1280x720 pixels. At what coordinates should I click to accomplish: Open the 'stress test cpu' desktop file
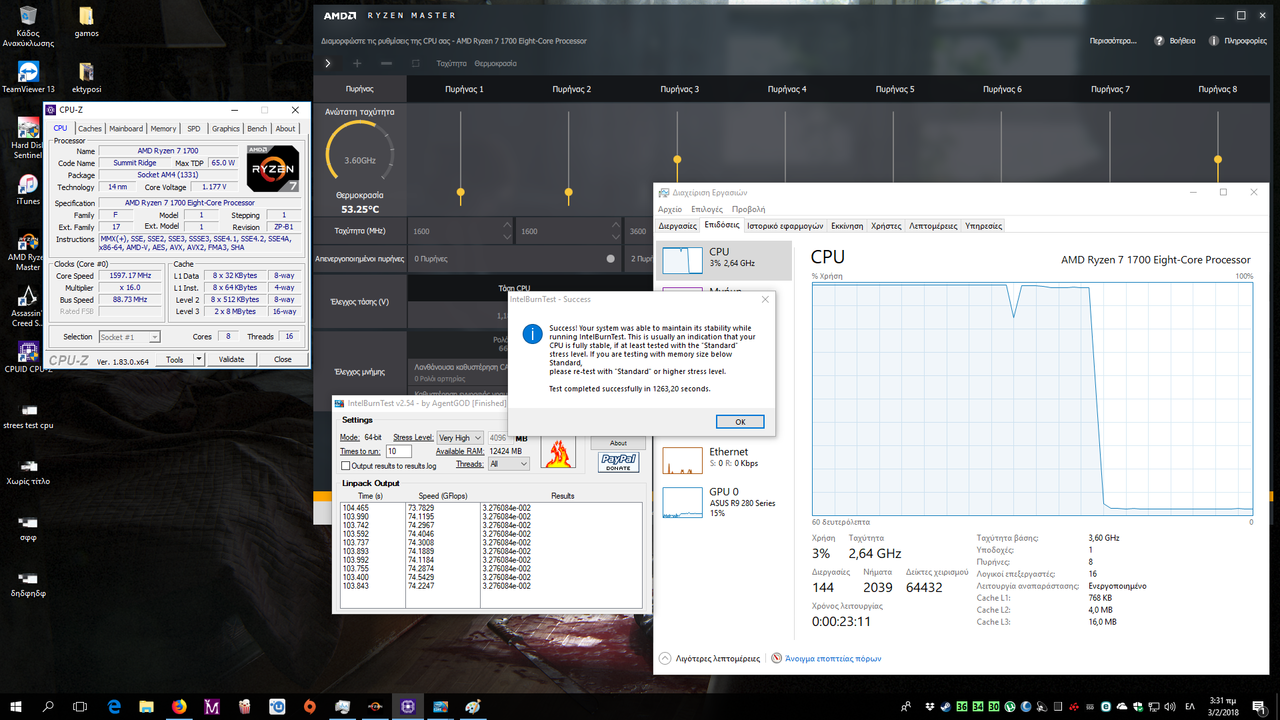click(x=28, y=417)
